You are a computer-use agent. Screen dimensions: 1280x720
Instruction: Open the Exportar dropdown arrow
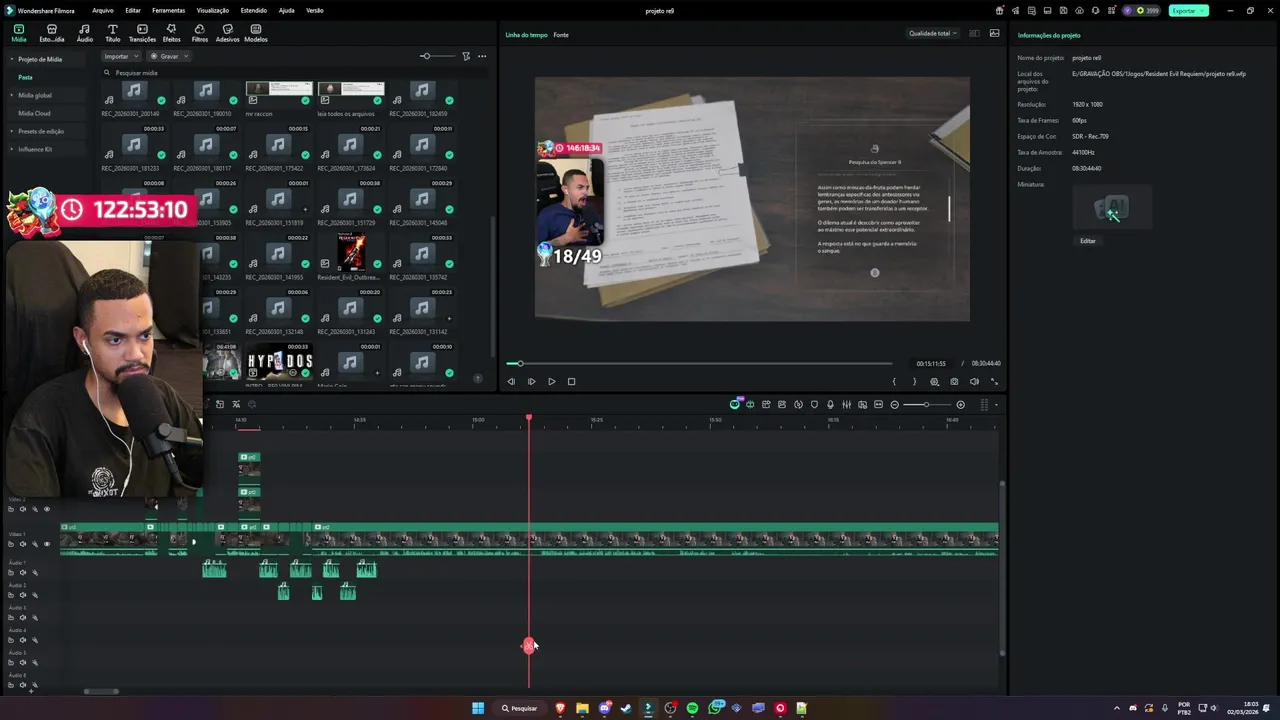point(1204,10)
